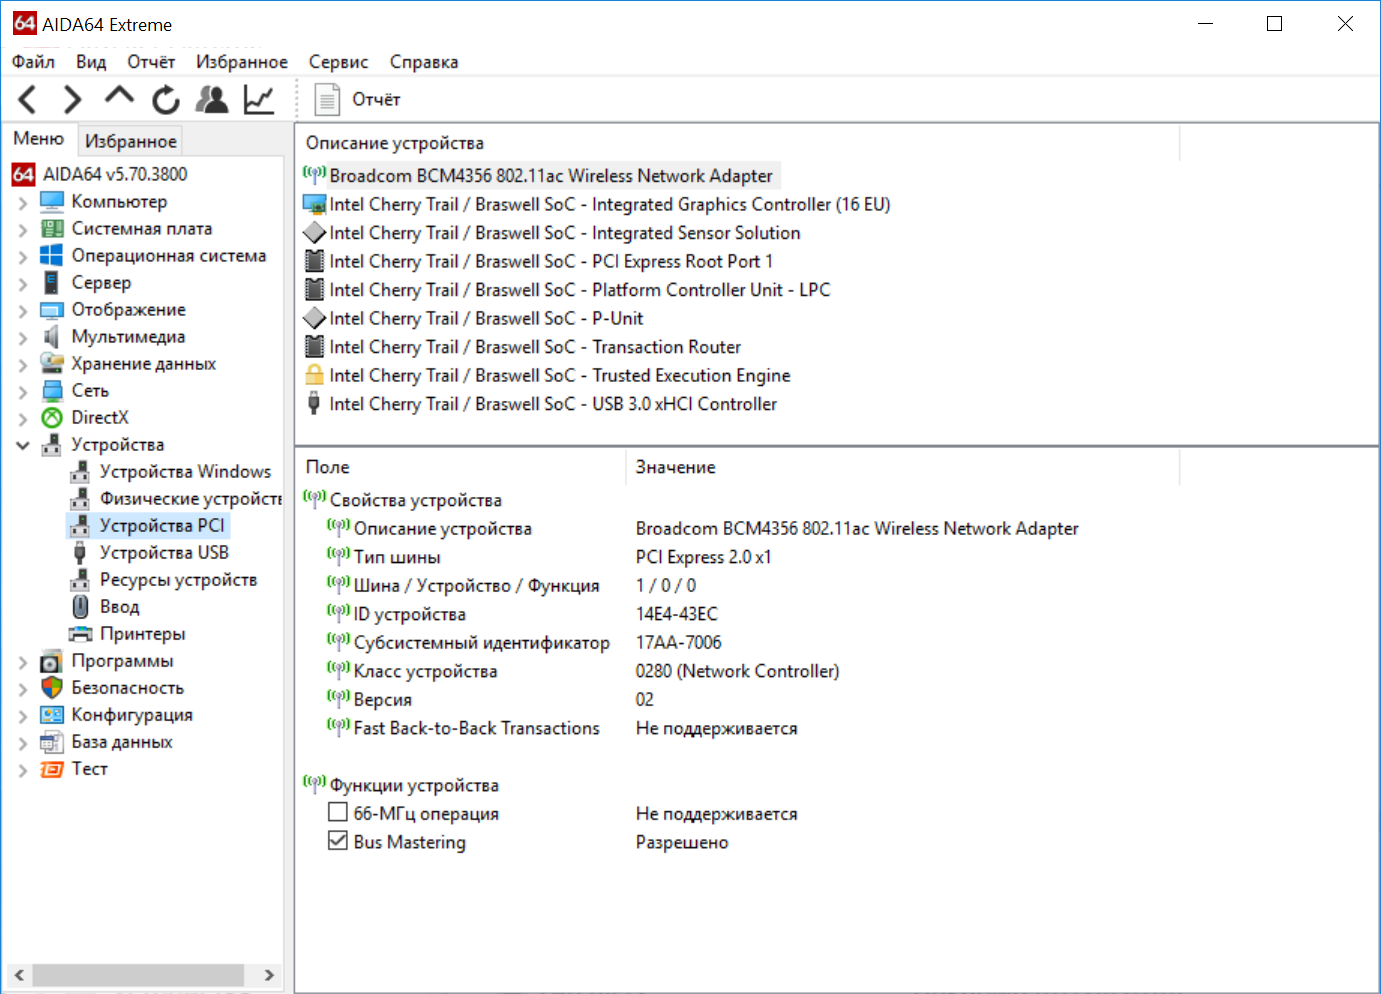Viewport: 1381px width, 994px height.
Task: Collapse the Устройства tree node
Action: click(x=23, y=445)
